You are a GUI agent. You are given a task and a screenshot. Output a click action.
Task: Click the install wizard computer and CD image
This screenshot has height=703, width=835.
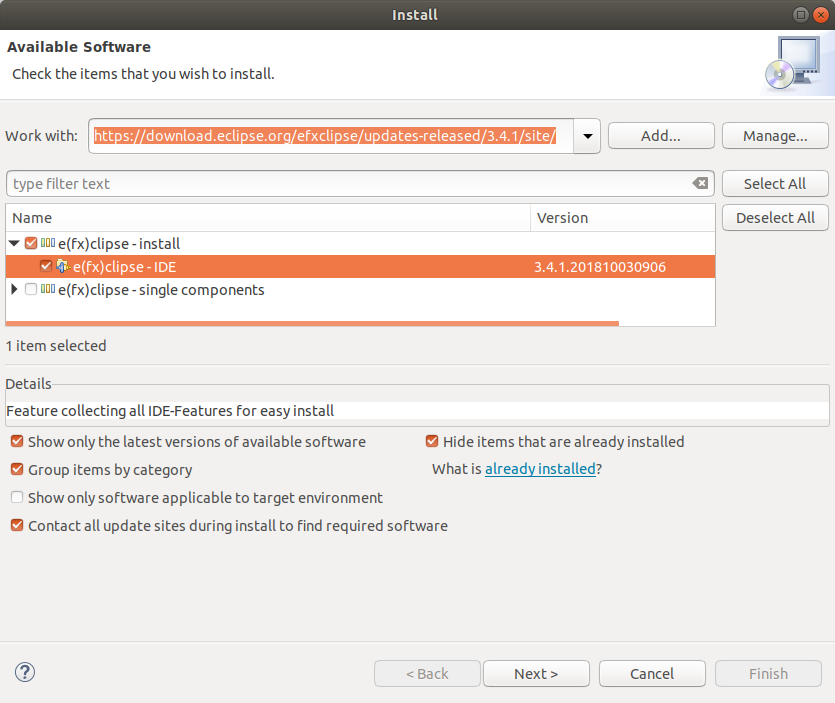(x=793, y=63)
